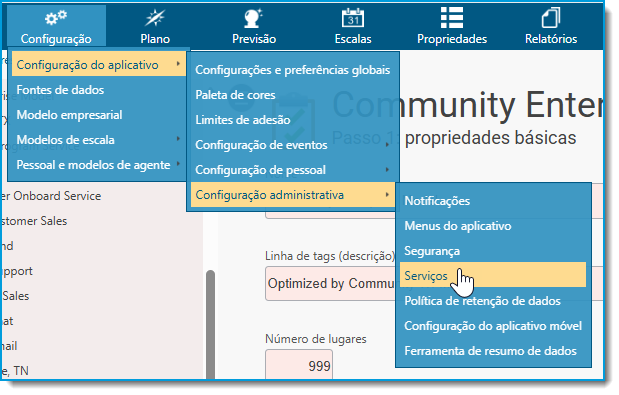This screenshot has width=619, height=395.
Task: Open the Escalas calendar icon
Action: click(x=353, y=18)
